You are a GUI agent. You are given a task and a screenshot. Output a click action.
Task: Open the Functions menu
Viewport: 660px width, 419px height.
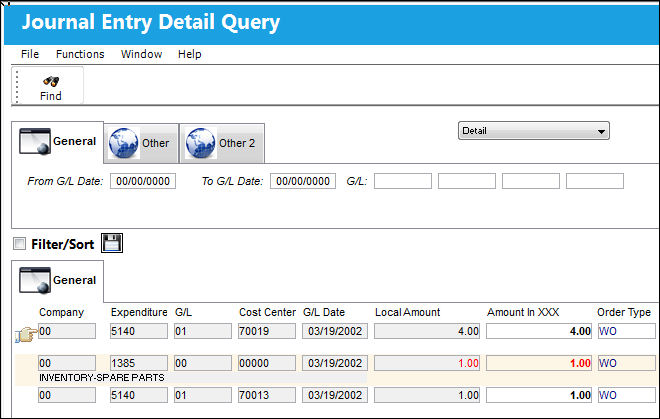[x=80, y=54]
